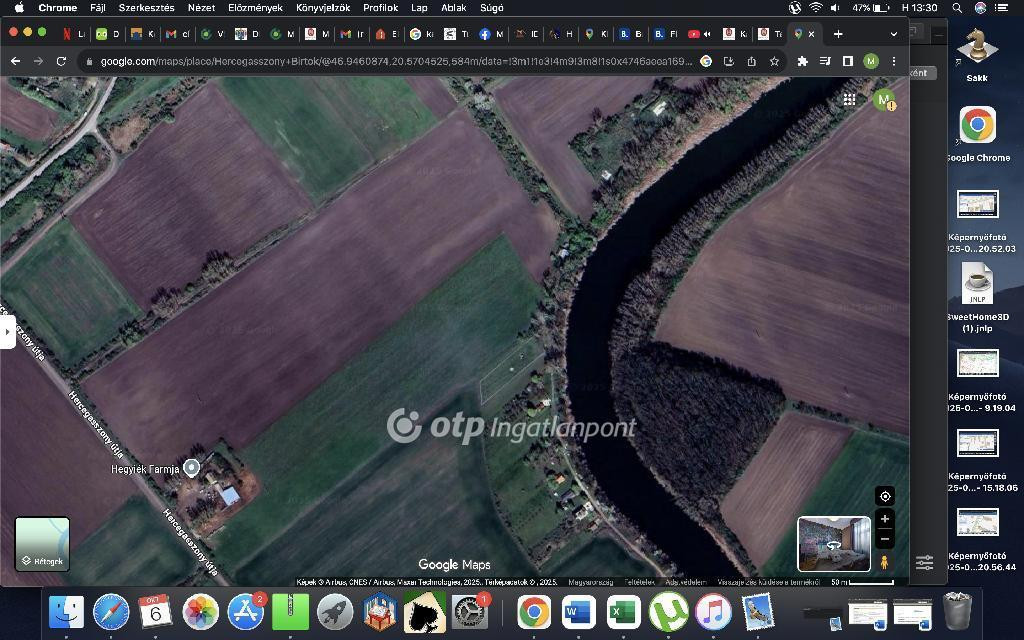Zoom out the map with minus button
This screenshot has width=1024, height=640.
[884, 539]
